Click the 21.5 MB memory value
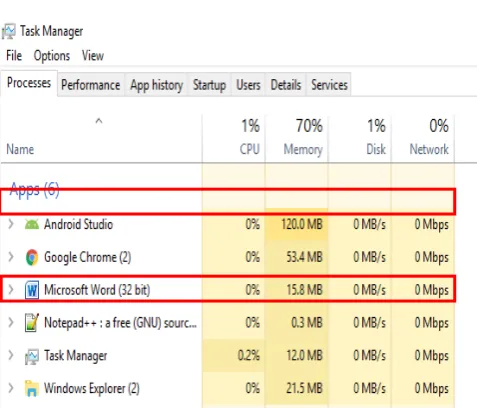The width and height of the screenshot is (477, 408). pos(305,389)
